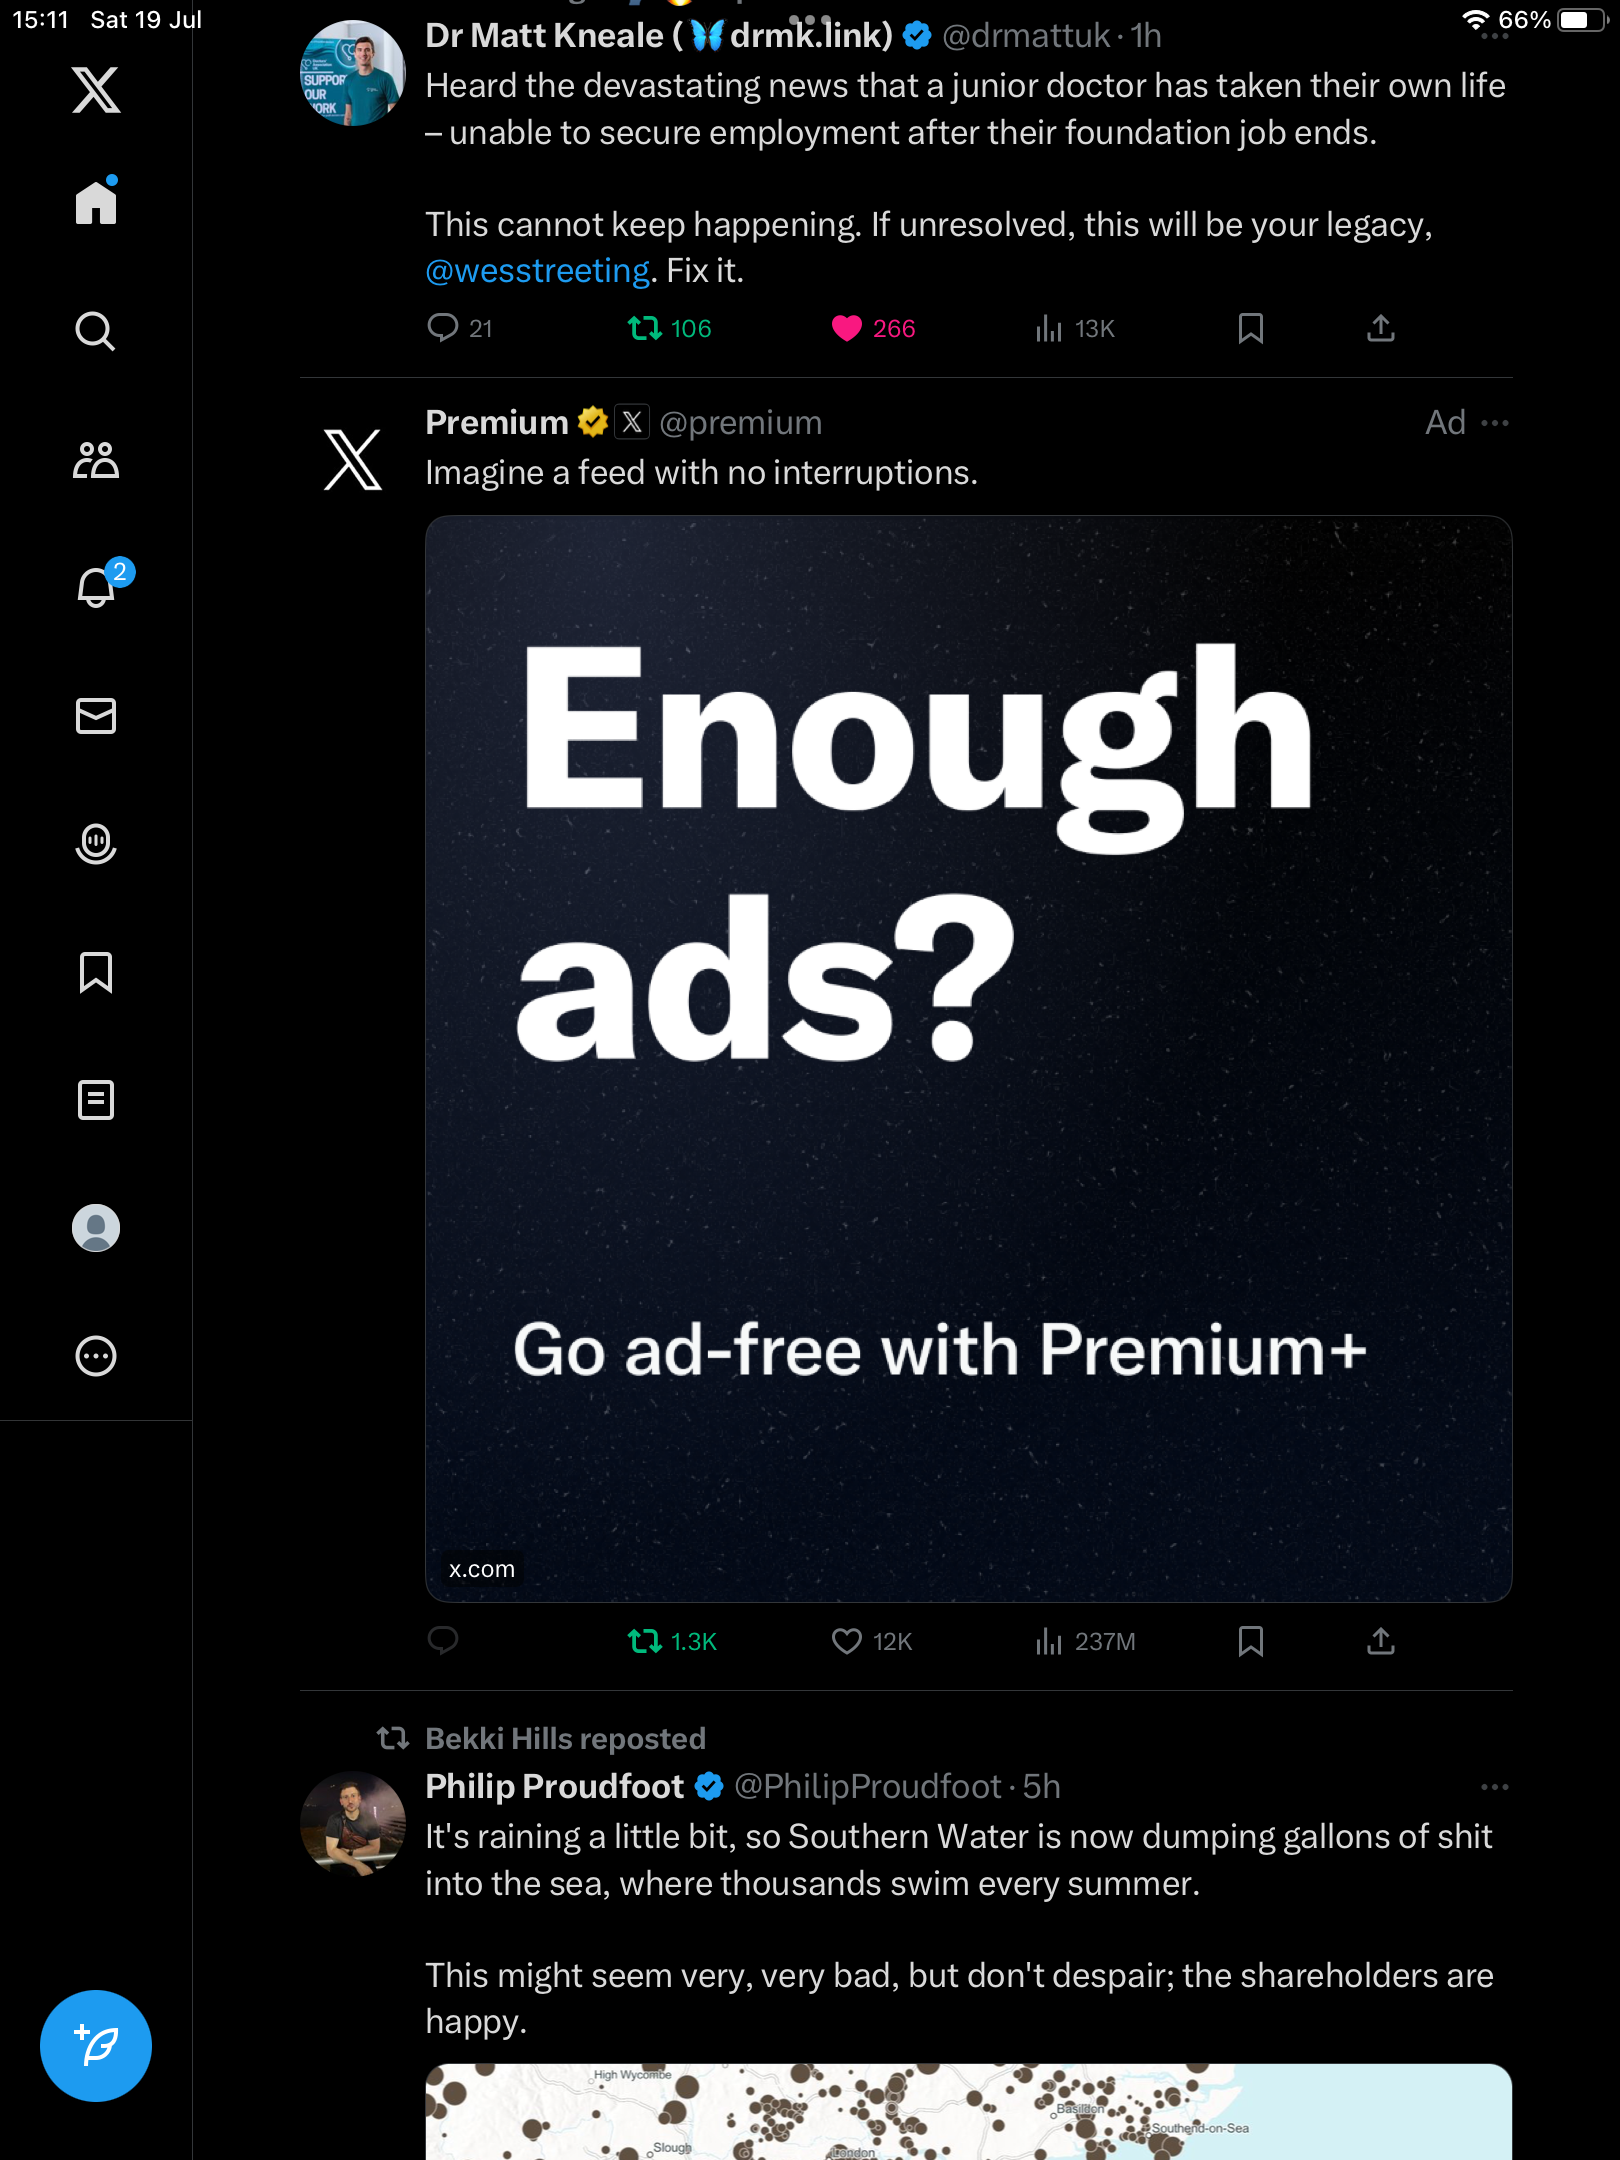The width and height of the screenshot is (1620, 2160).
Task: Open the Home feed icon
Action: (96, 201)
